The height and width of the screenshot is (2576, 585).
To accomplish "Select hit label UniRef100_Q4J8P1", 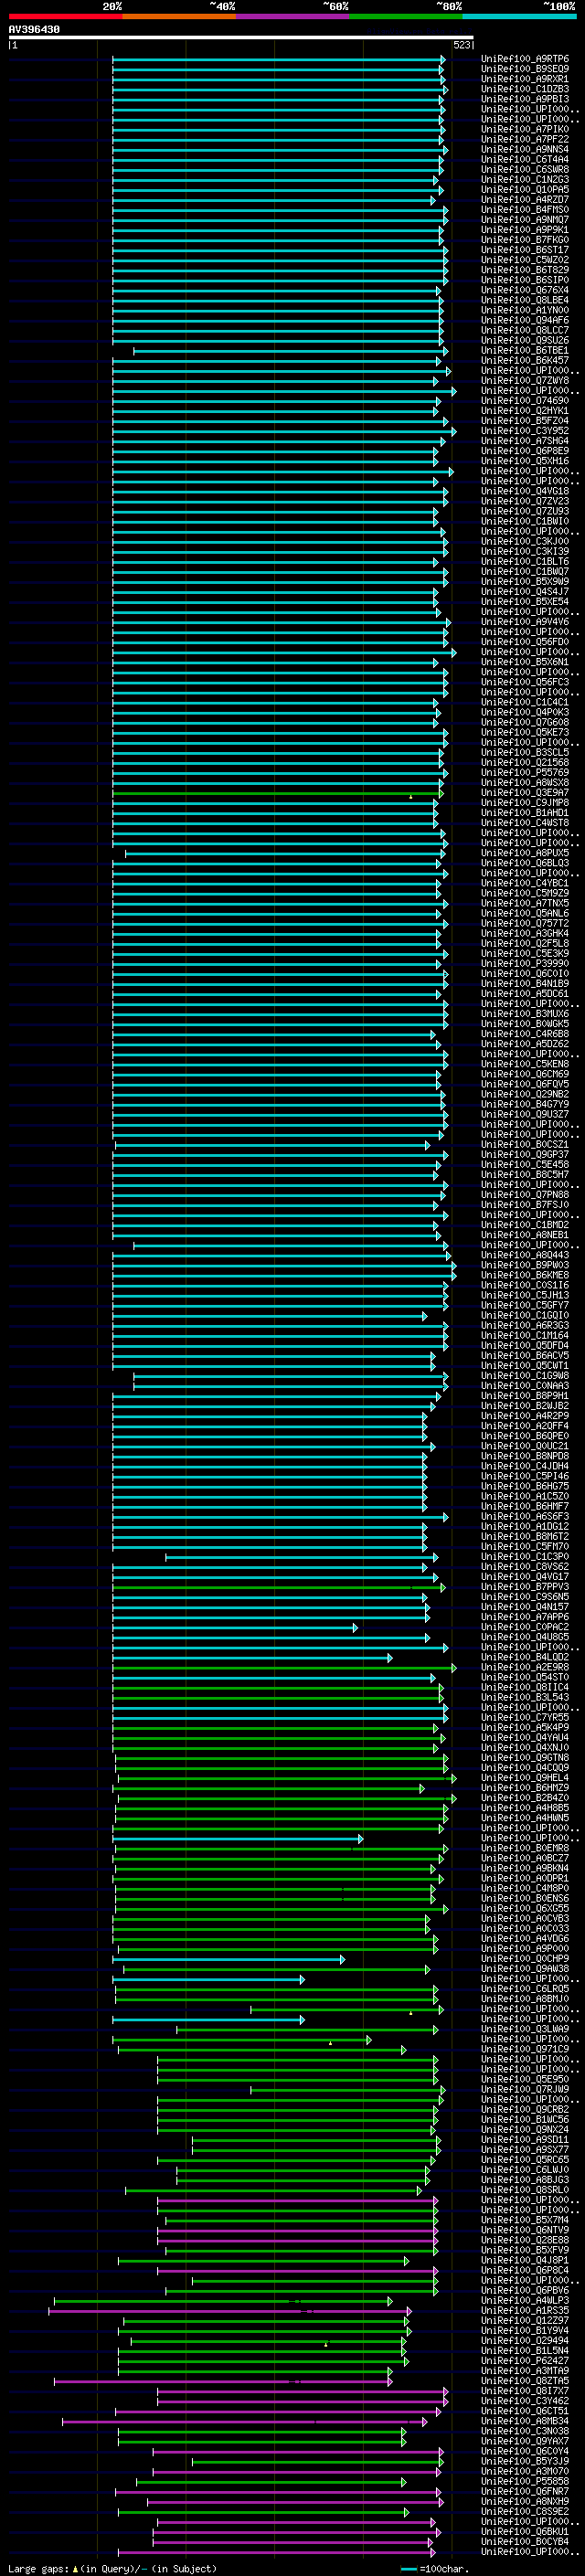I will click(525, 2259).
